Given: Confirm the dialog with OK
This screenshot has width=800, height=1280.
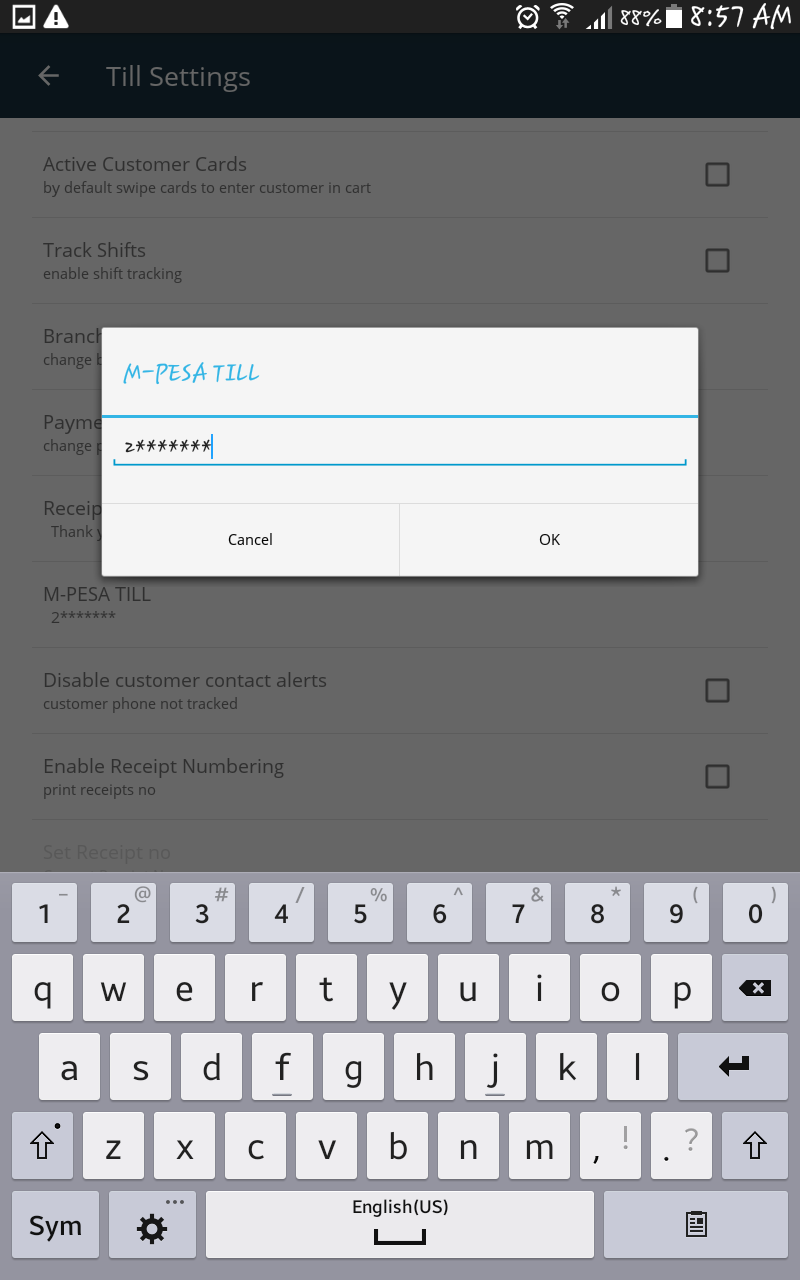Looking at the screenshot, I should [549, 540].
